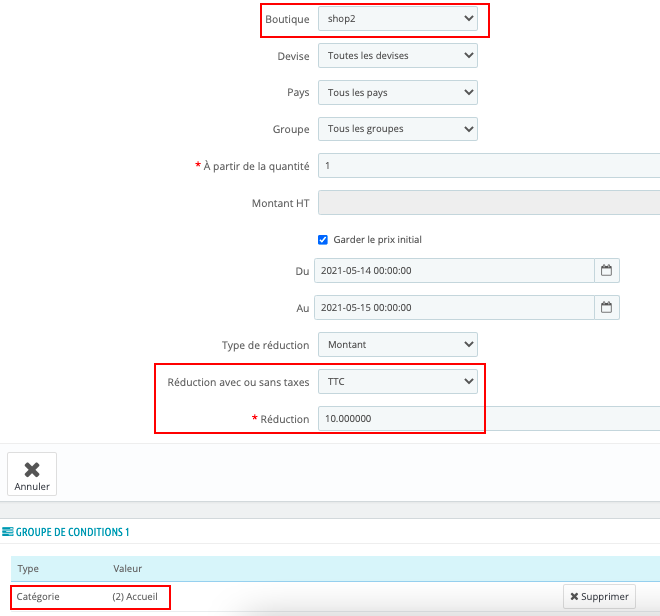Select the '(2) Accueil' value text
This screenshot has width=660, height=616.
coord(135,597)
